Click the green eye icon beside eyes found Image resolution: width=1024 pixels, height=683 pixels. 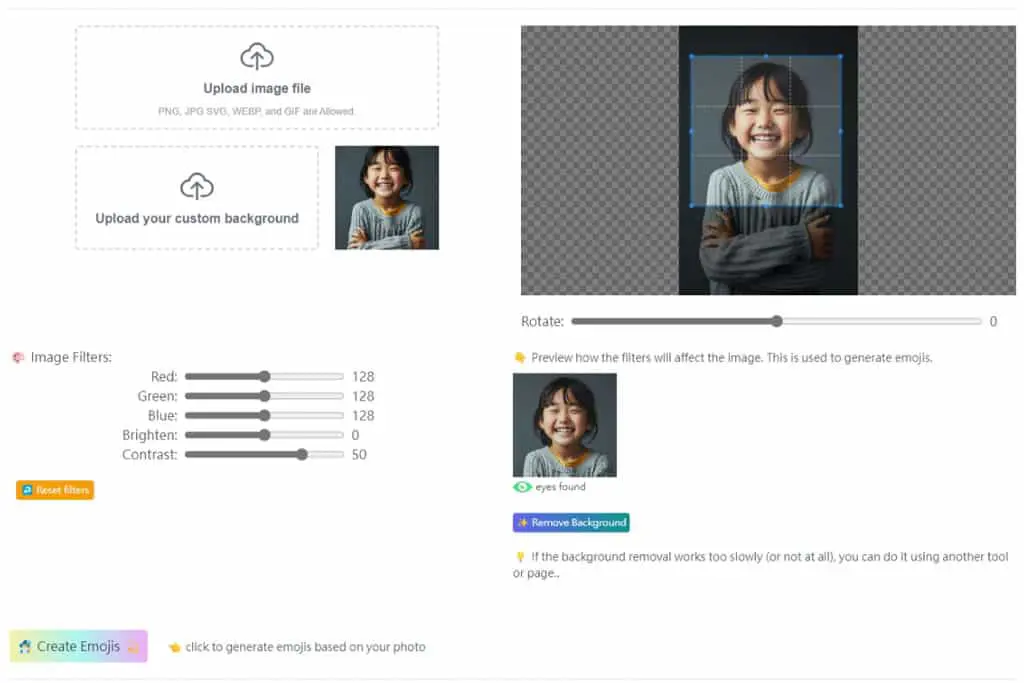[x=522, y=487]
